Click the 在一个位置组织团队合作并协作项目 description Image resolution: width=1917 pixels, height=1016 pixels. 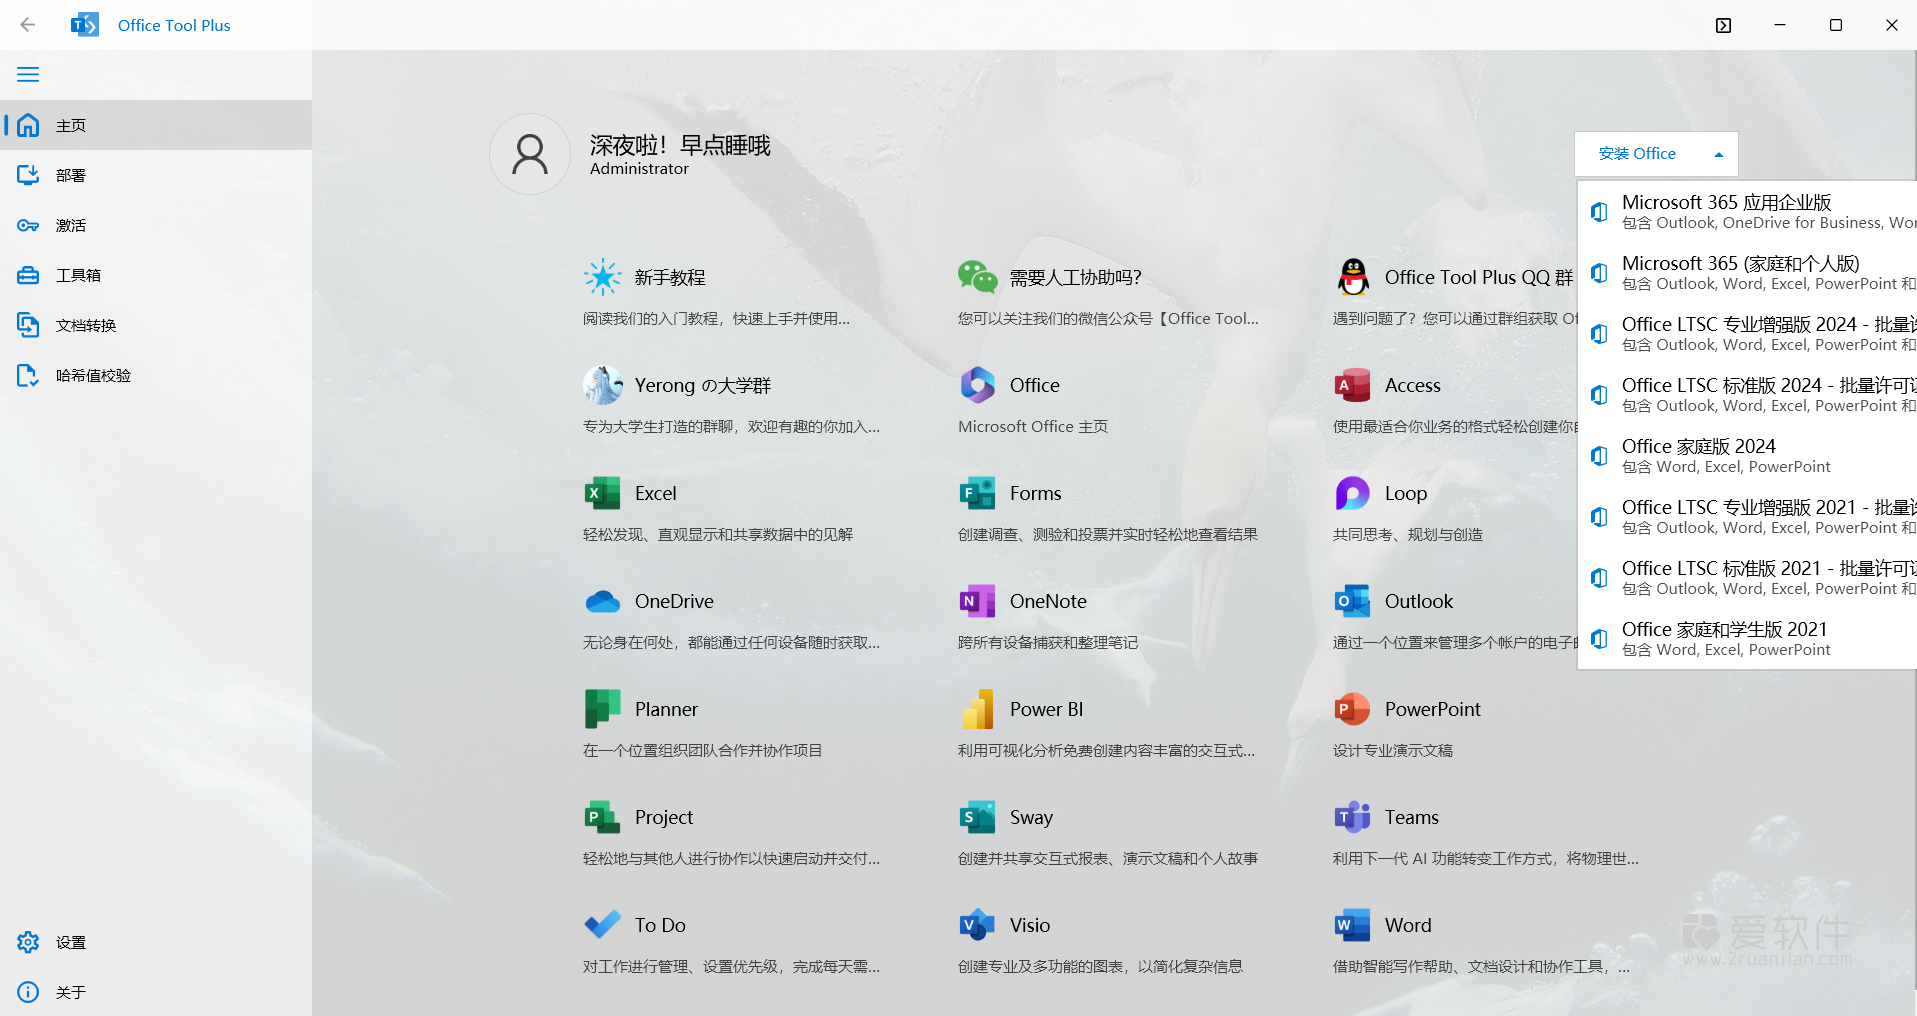tap(703, 750)
